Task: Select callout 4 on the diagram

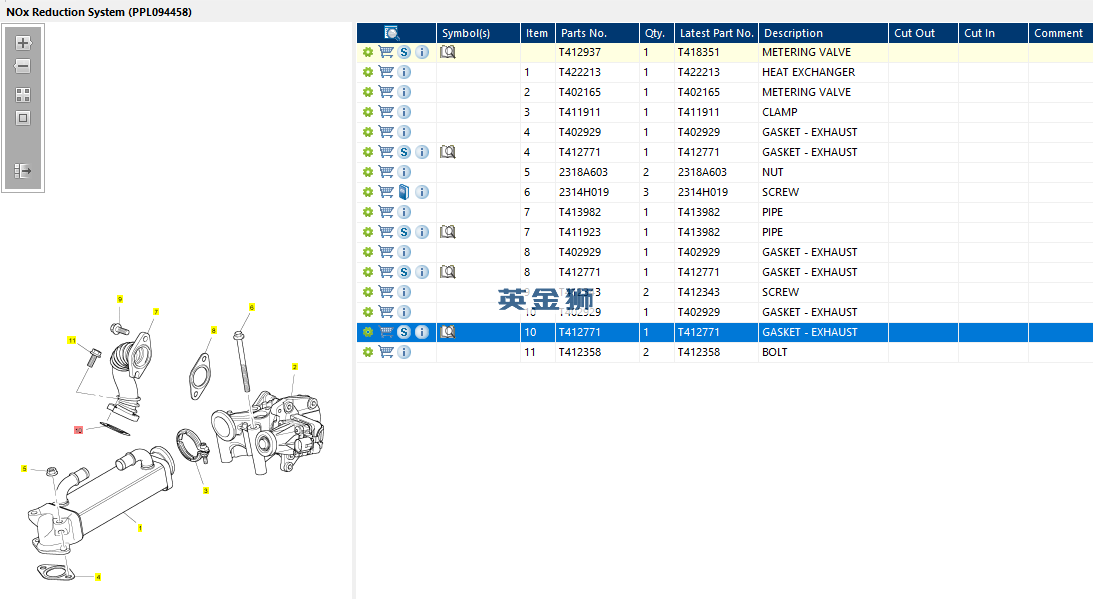Action: click(x=98, y=577)
